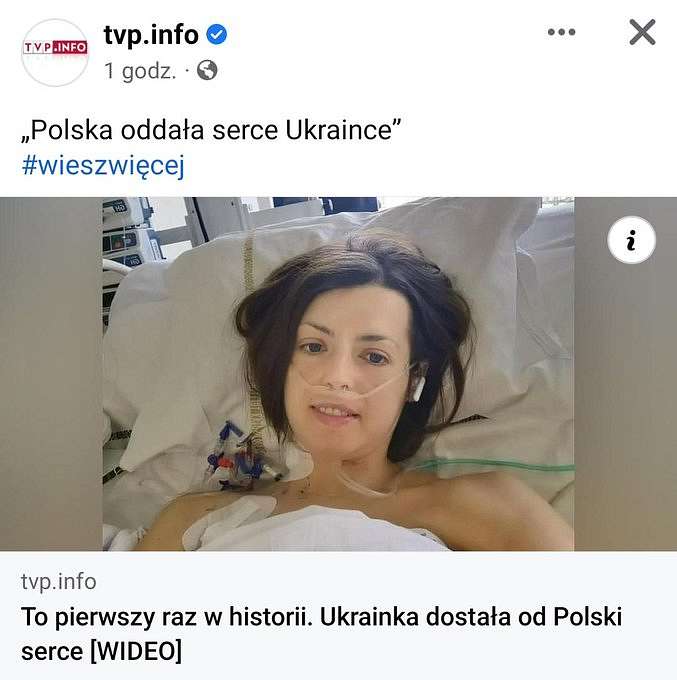This screenshot has height=680, width=677.
Task: Open the TVP.INFO profile avatar
Action: [x=55, y=52]
